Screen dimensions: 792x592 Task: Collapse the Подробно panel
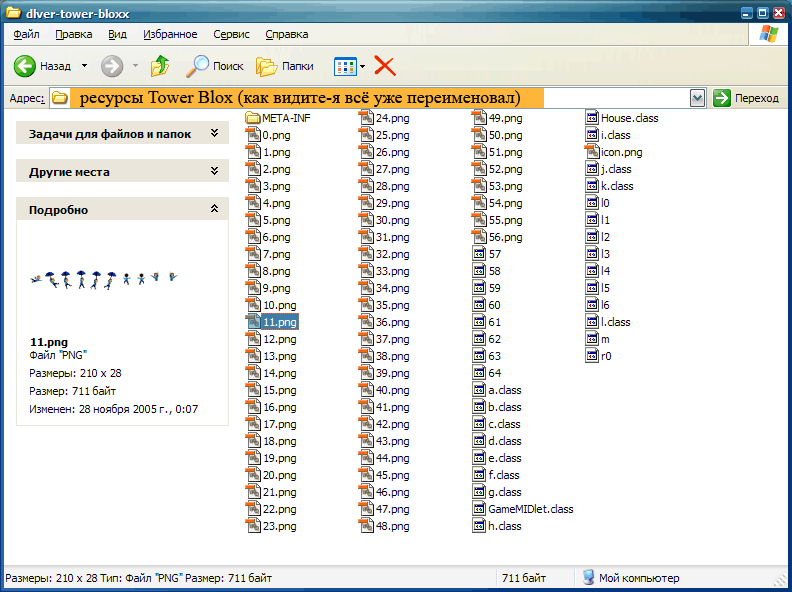214,209
